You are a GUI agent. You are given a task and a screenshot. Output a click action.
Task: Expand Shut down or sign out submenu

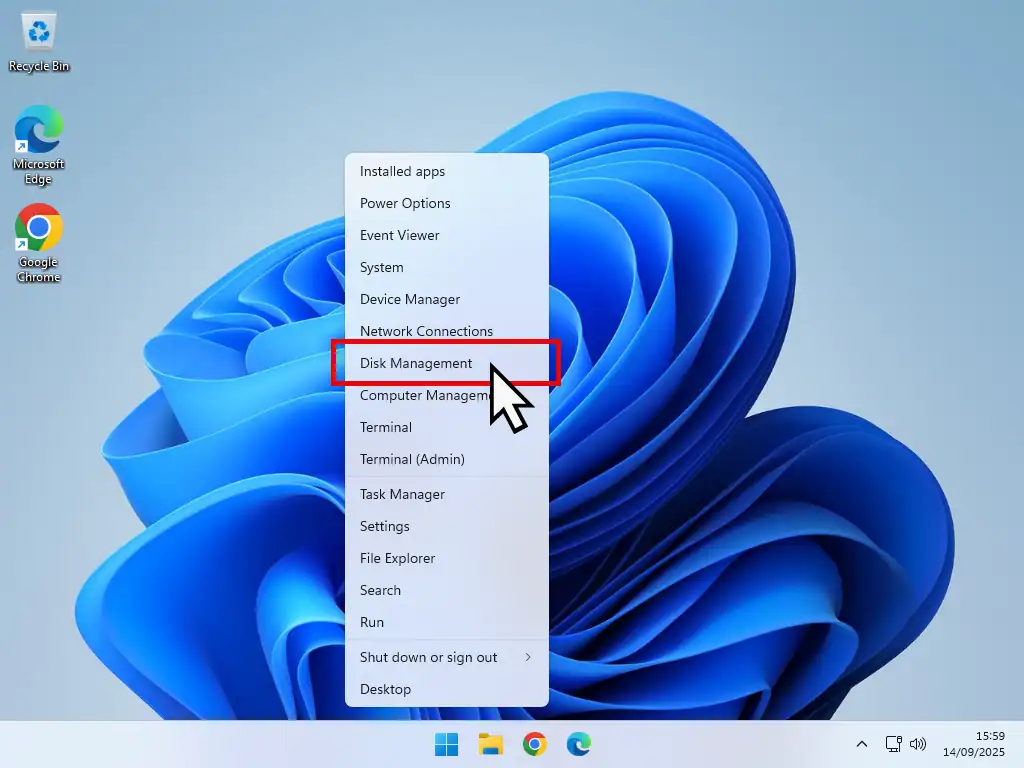pyautogui.click(x=447, y=658)
